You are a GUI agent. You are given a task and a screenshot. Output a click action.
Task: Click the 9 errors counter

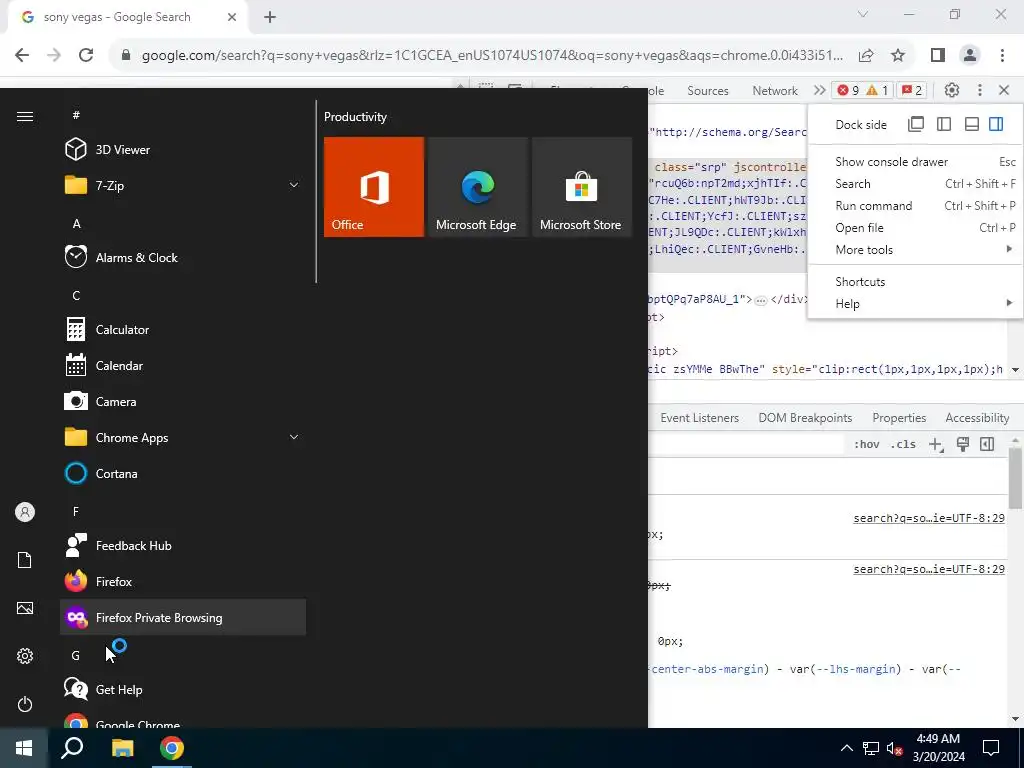pyautogui.click(x=848, y=90)
